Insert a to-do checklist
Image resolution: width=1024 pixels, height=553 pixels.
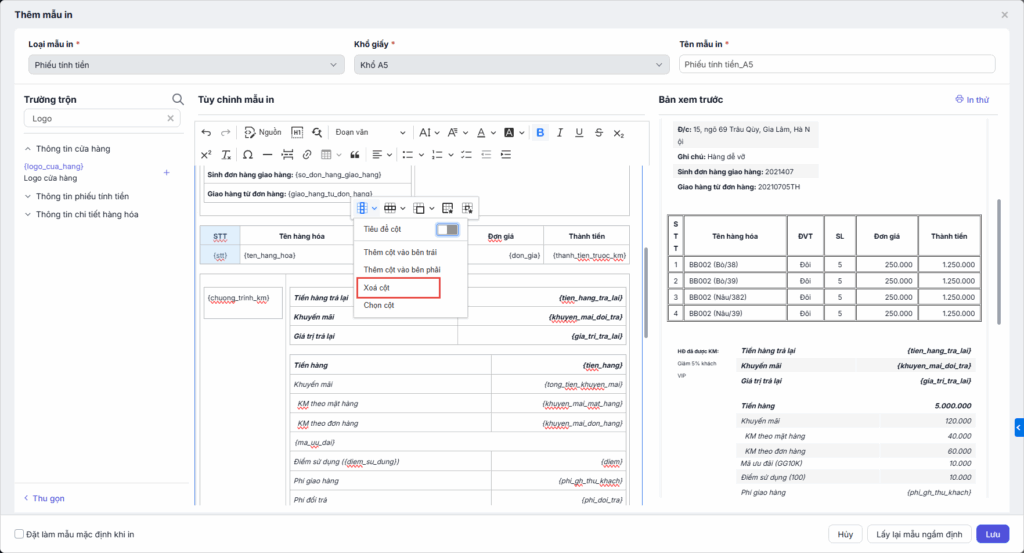466,155
